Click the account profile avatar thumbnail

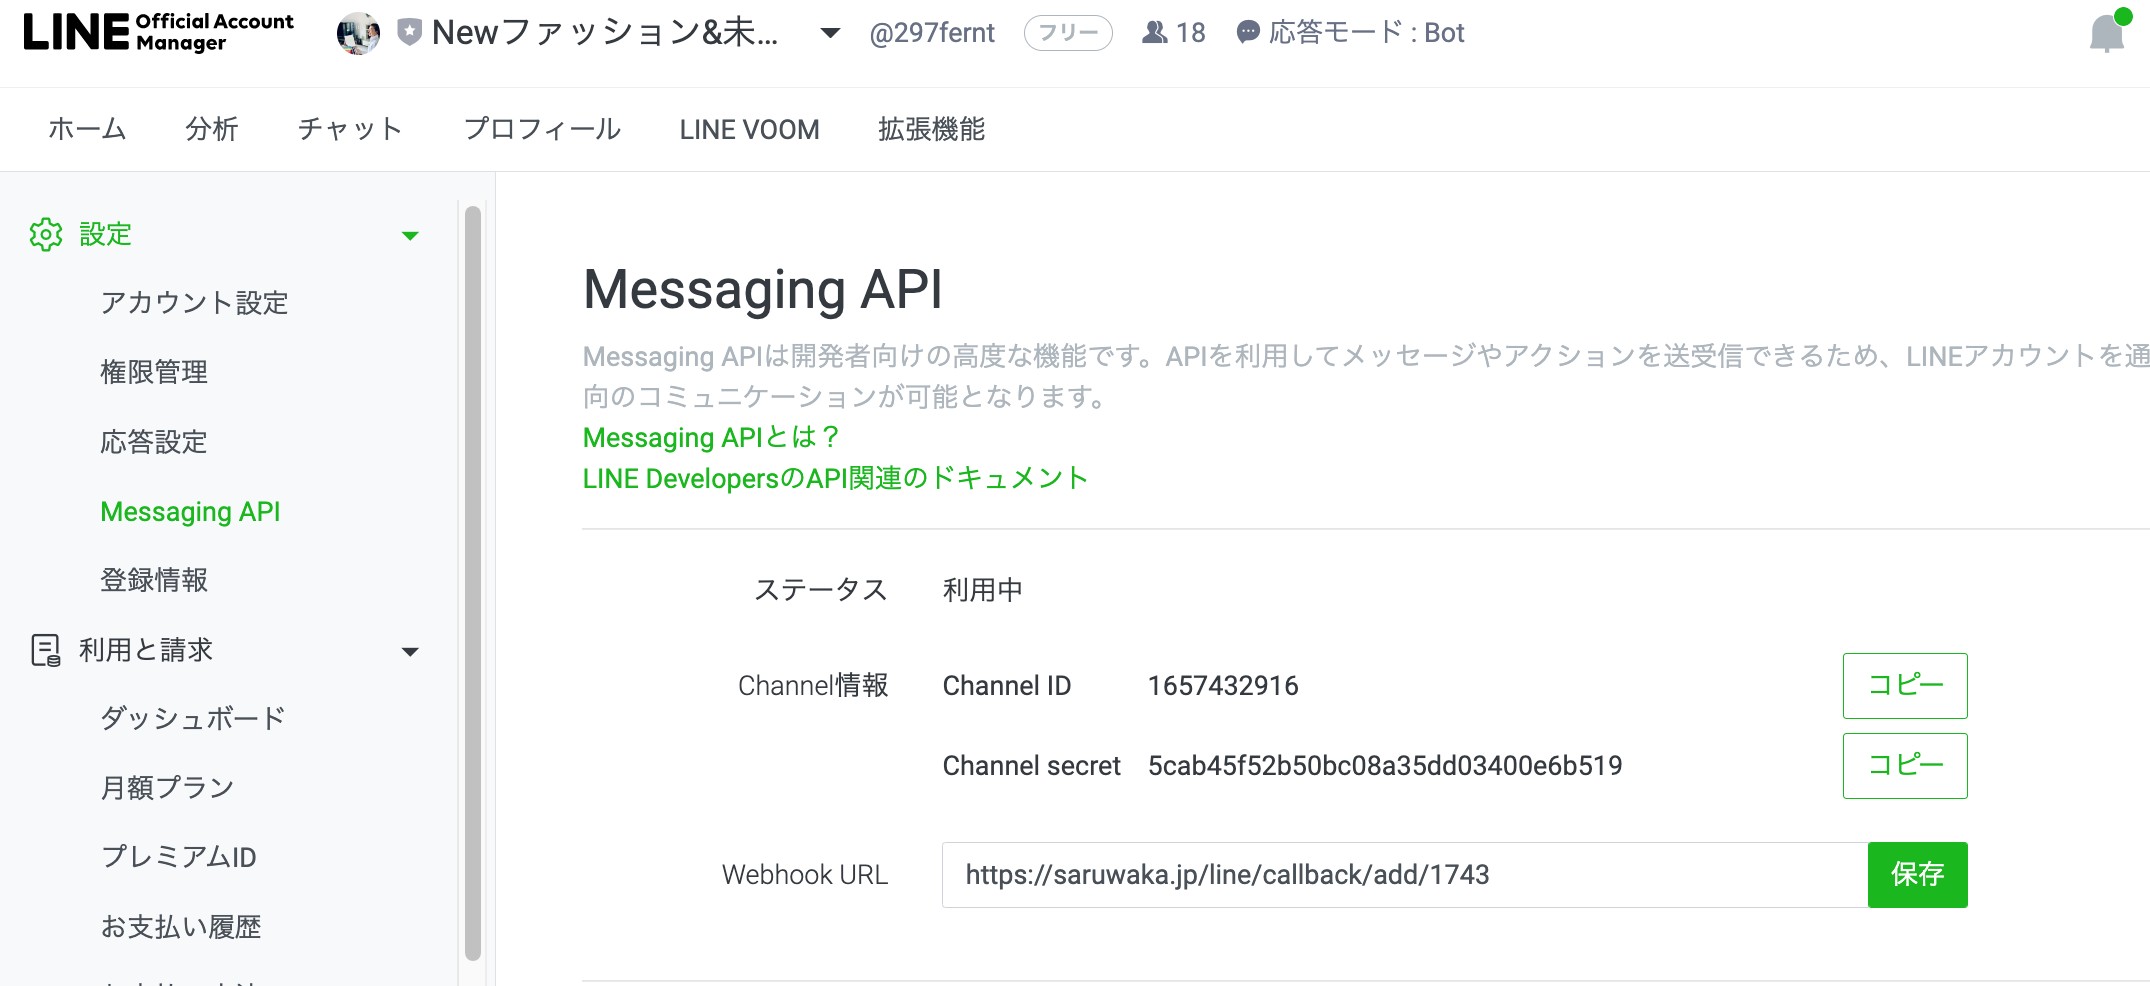click(358, 33)
